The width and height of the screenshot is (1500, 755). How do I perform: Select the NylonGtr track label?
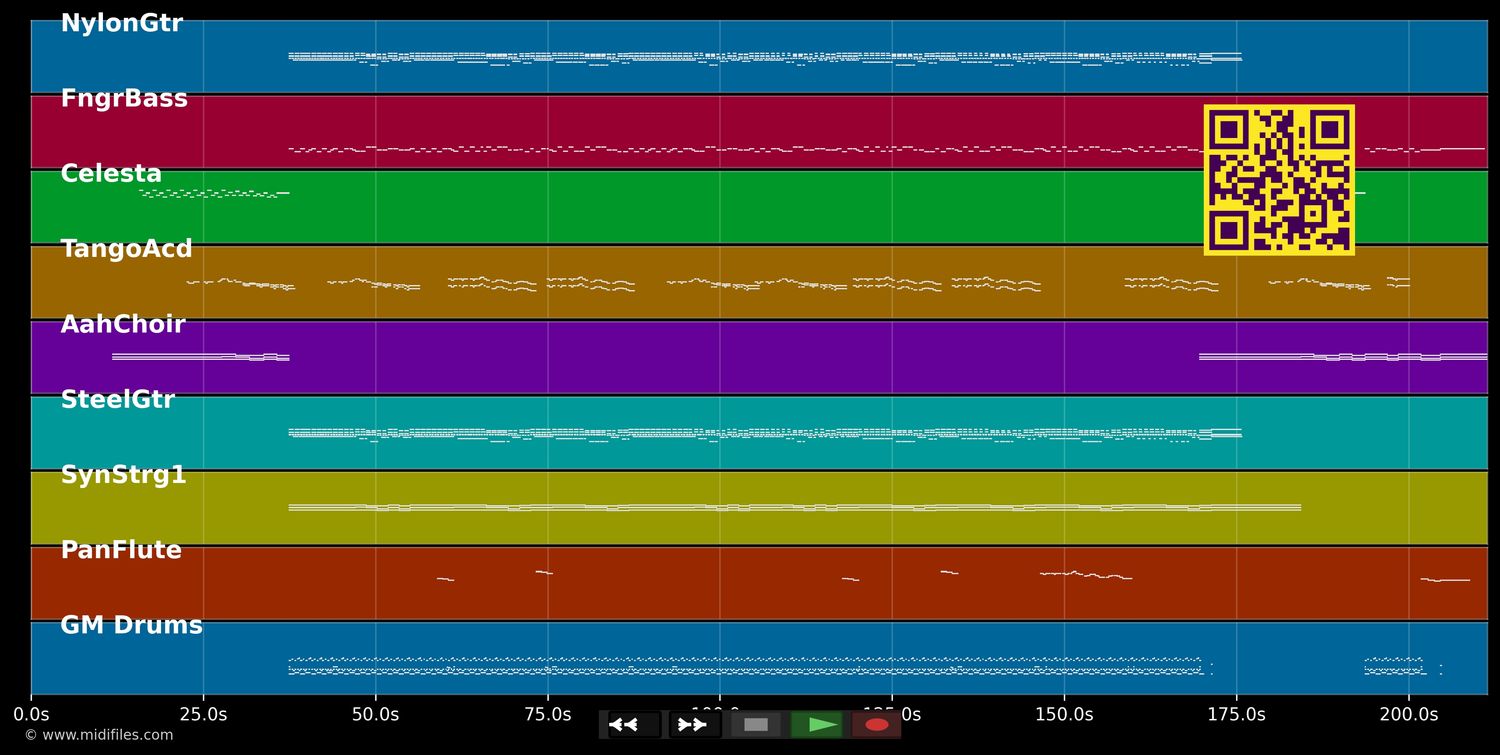121,24
